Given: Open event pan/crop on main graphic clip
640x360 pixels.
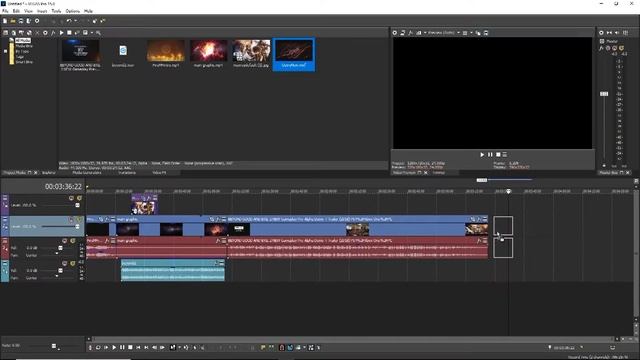Looking at the screenshot, I should pos(211,219).
